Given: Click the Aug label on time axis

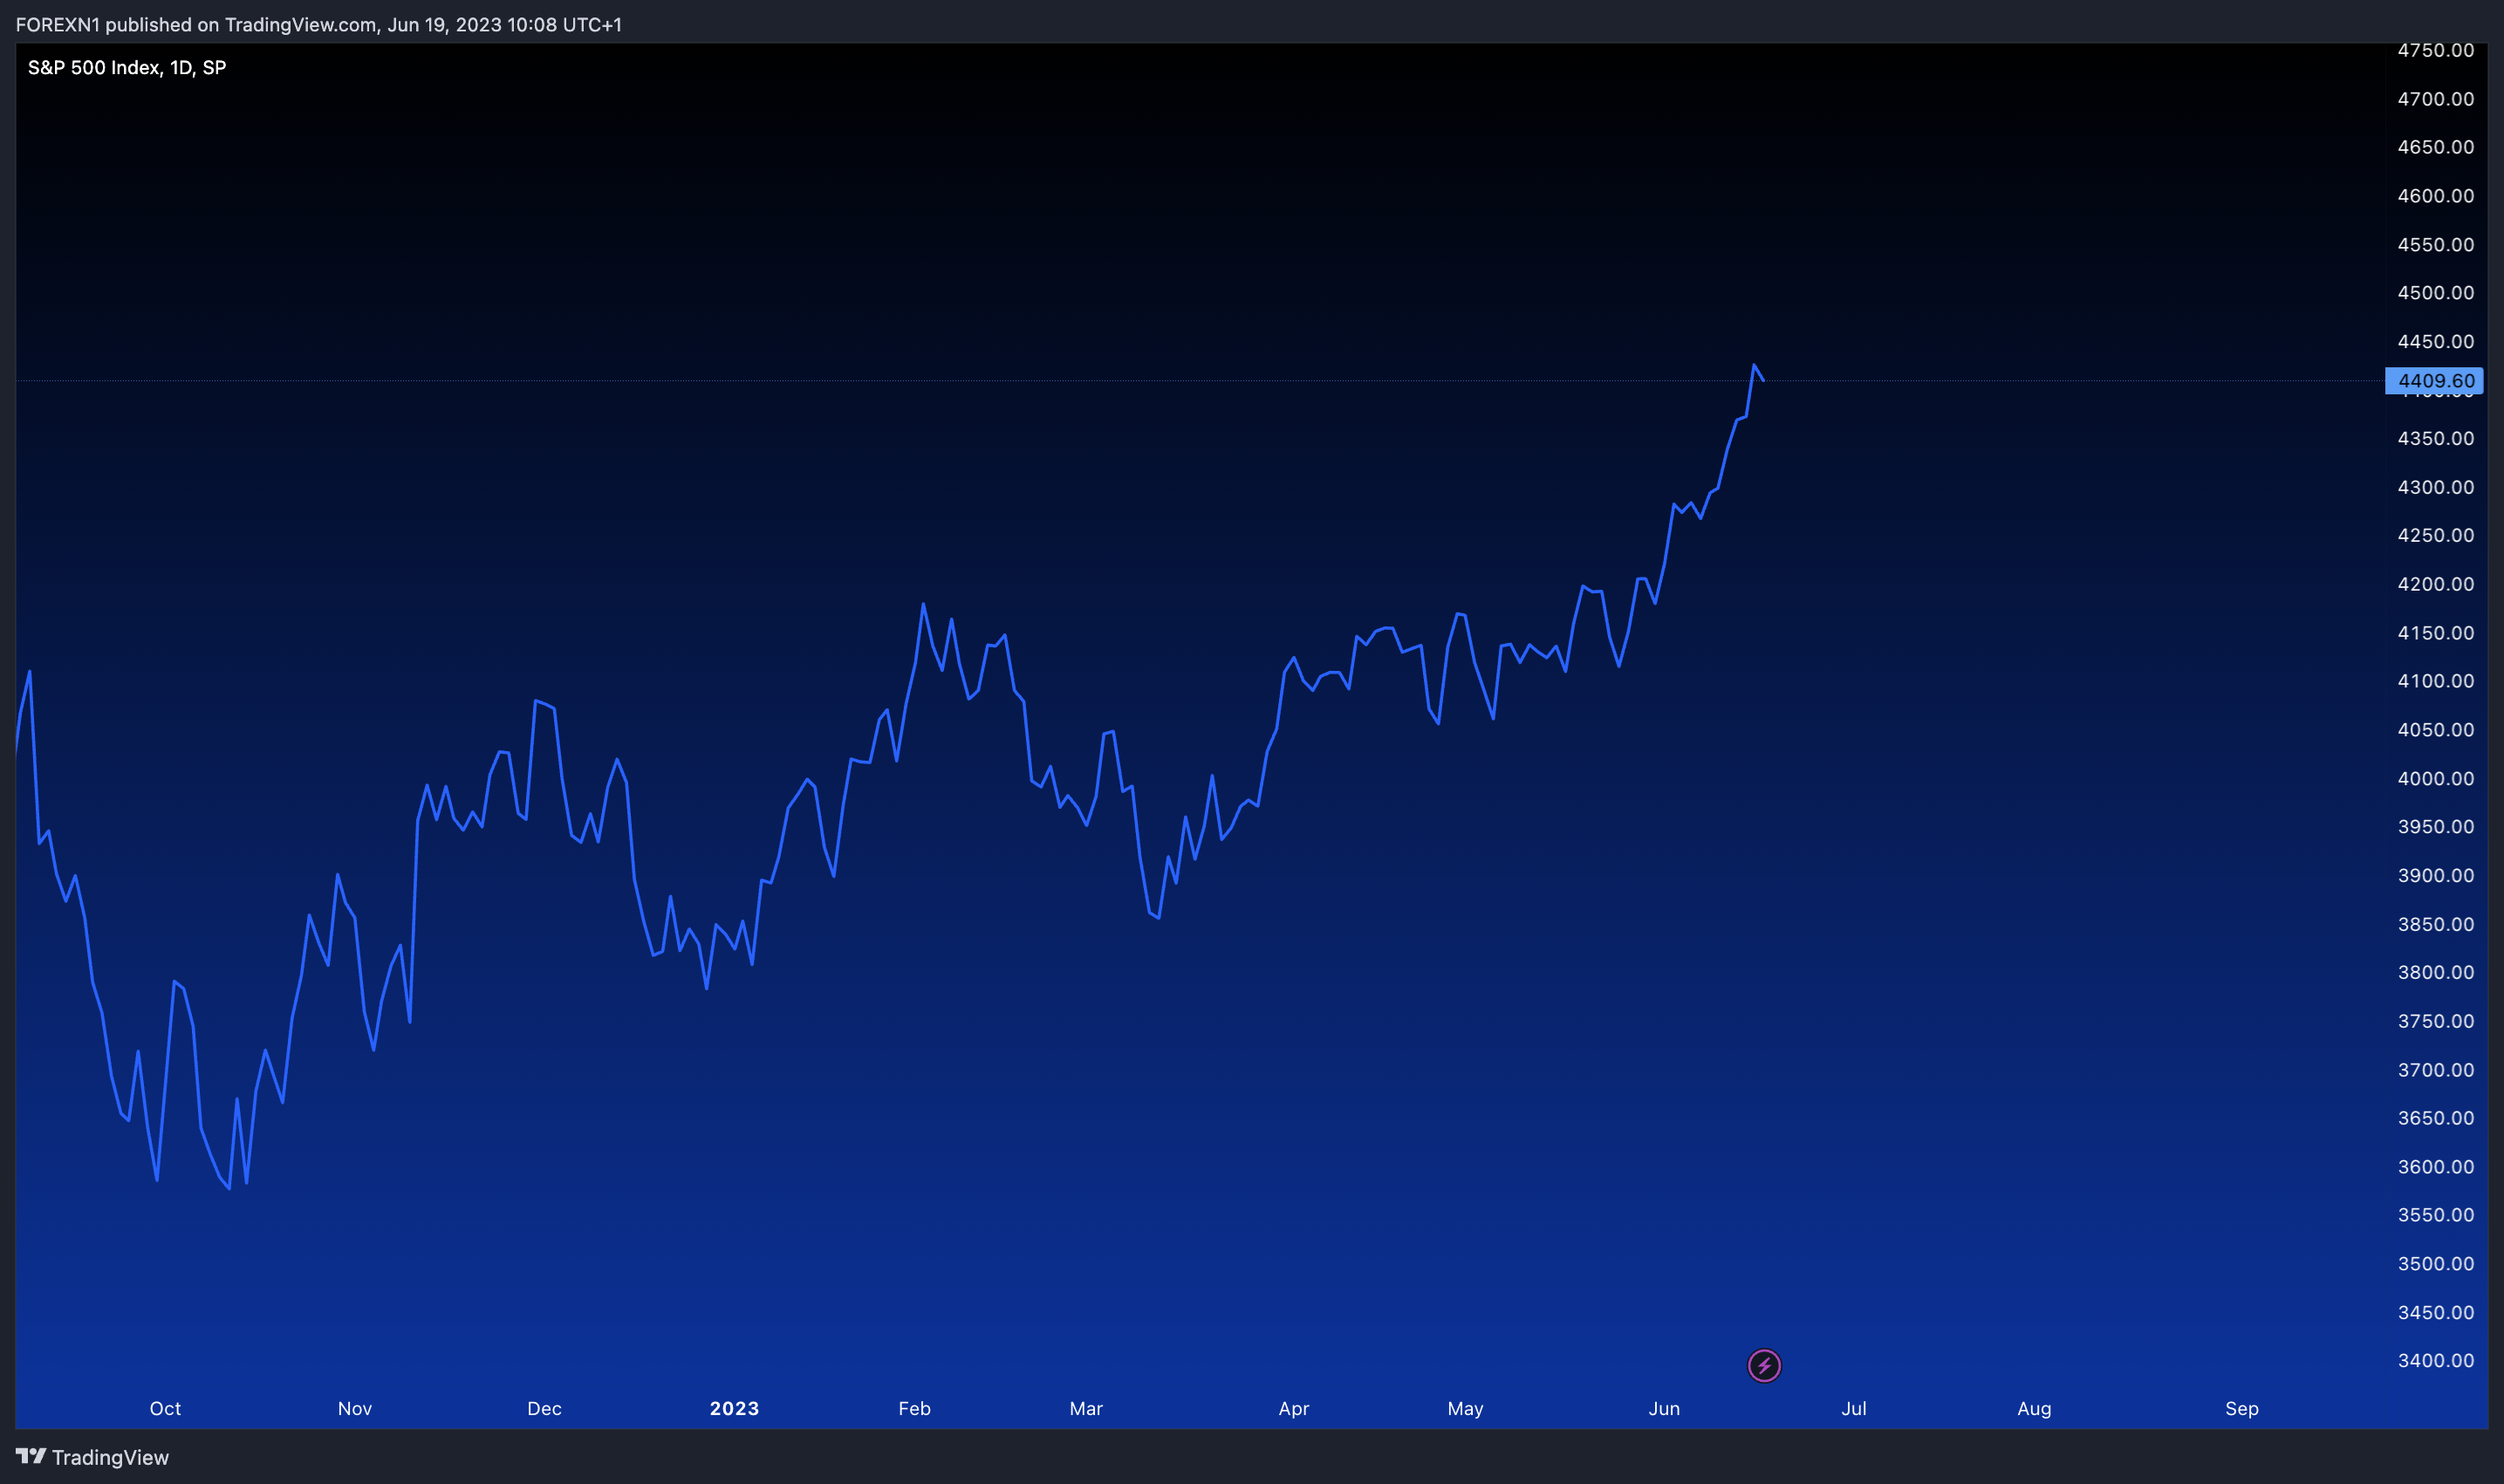Looking at the screenshot, I should point(2034,1409).
